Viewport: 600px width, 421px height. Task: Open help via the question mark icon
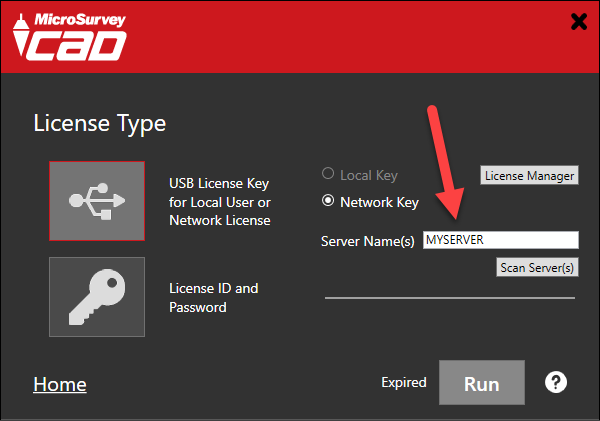[x=556, y=382]
